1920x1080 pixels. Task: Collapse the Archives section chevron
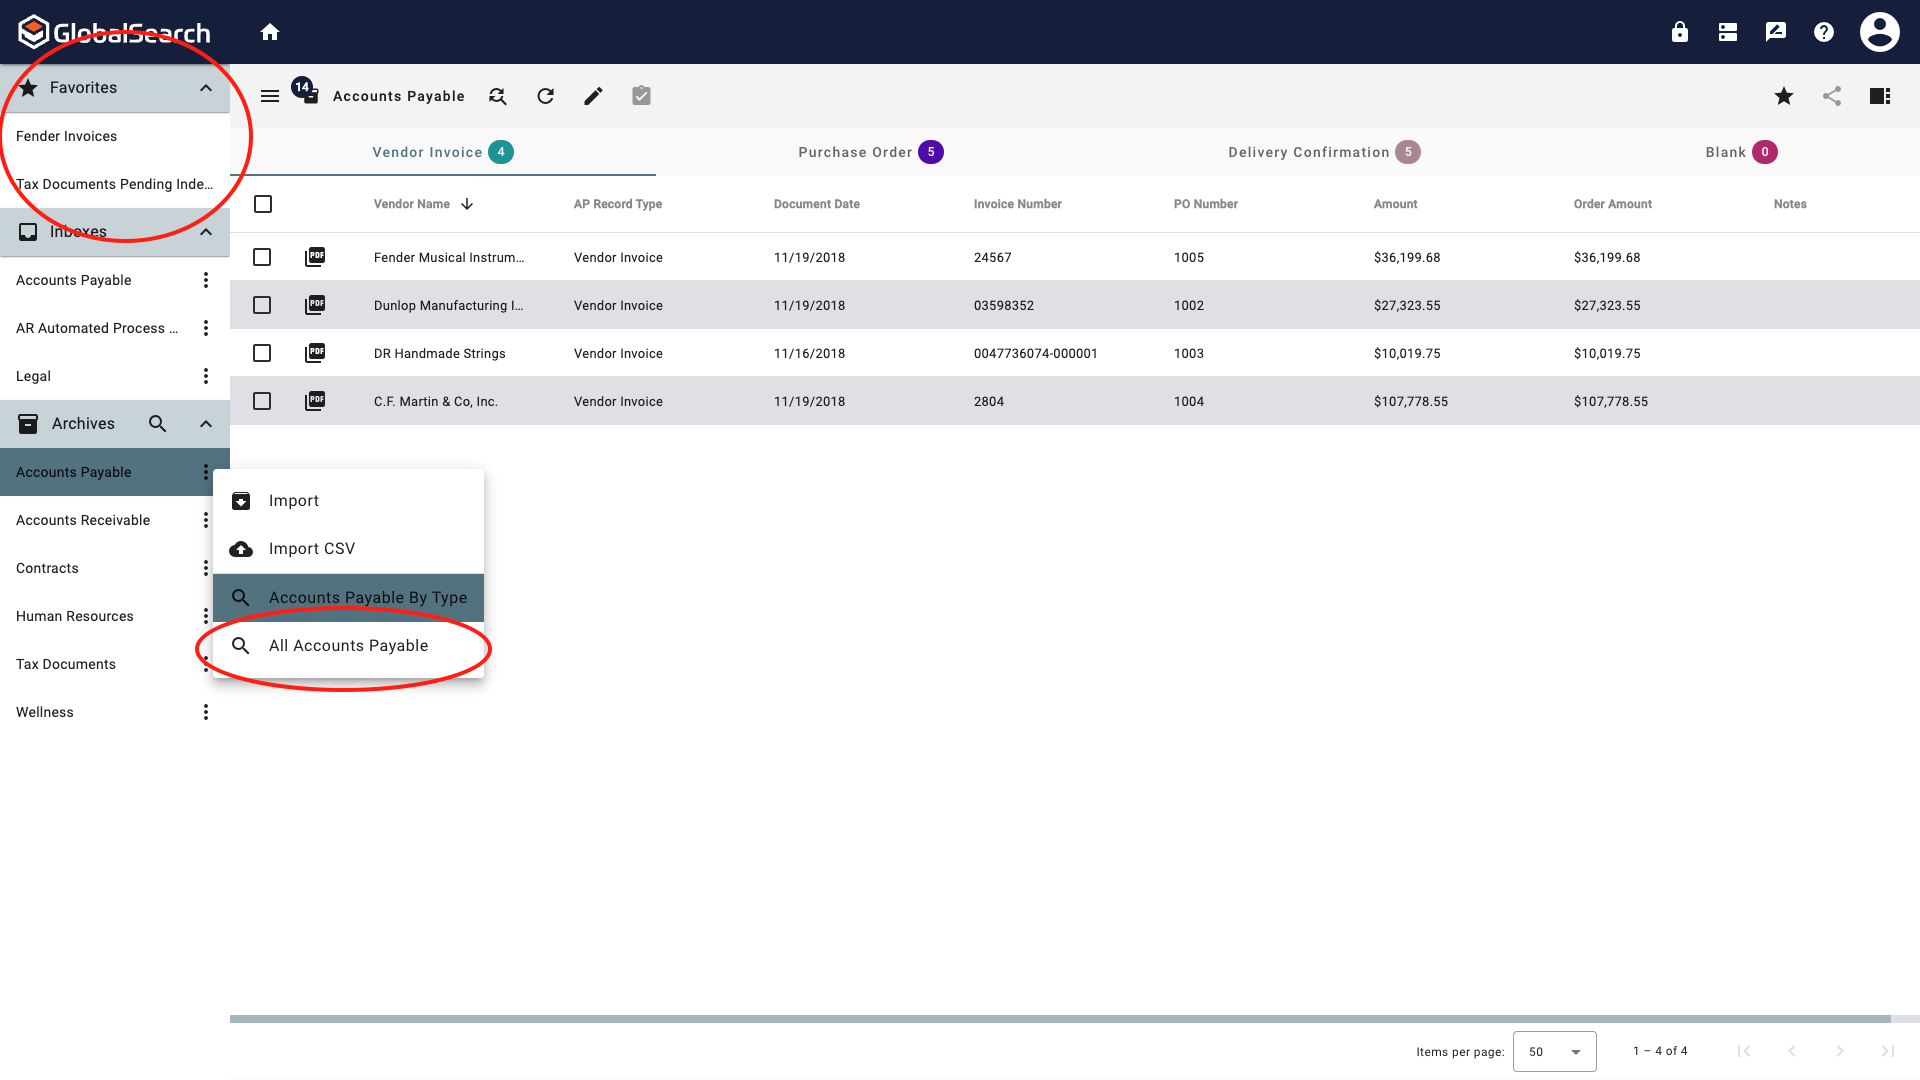point(206,424)
